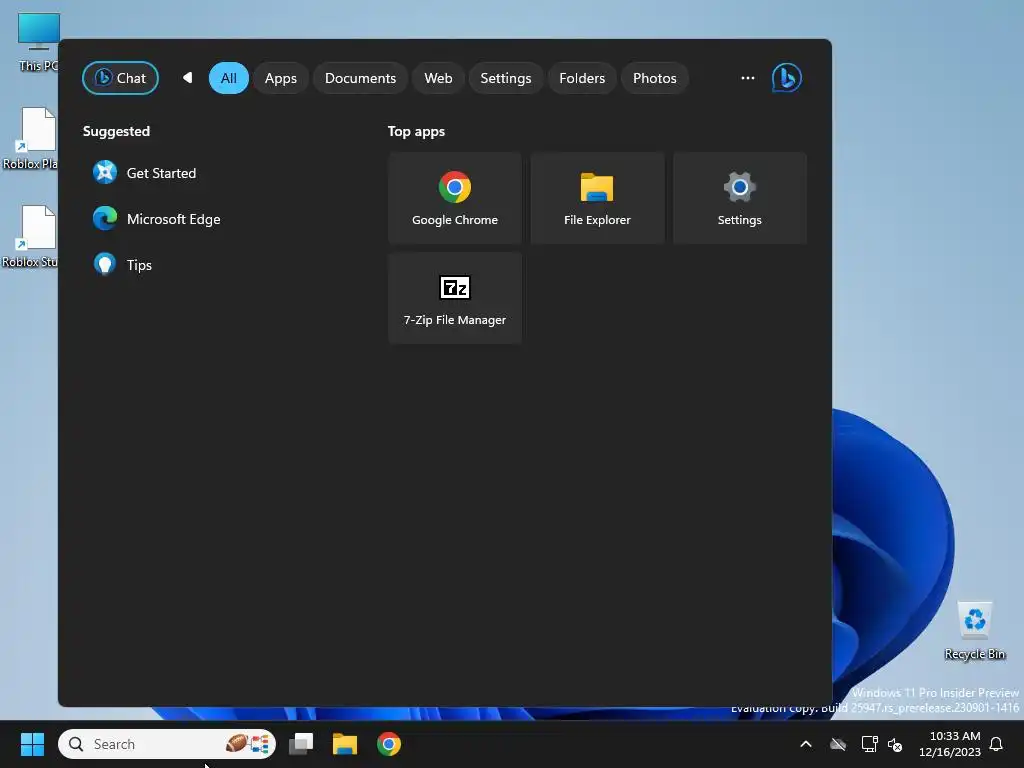Viewport: 1024px width, 768px height.
Task: Click the taskbar Search box
Action: [x=167, y=744]
